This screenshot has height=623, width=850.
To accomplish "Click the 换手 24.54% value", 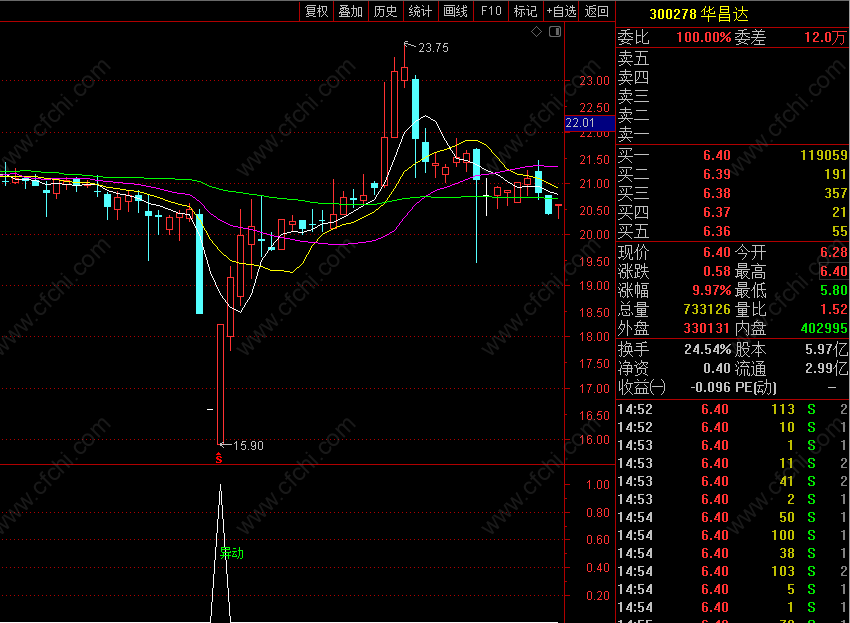I will [707, 350].
